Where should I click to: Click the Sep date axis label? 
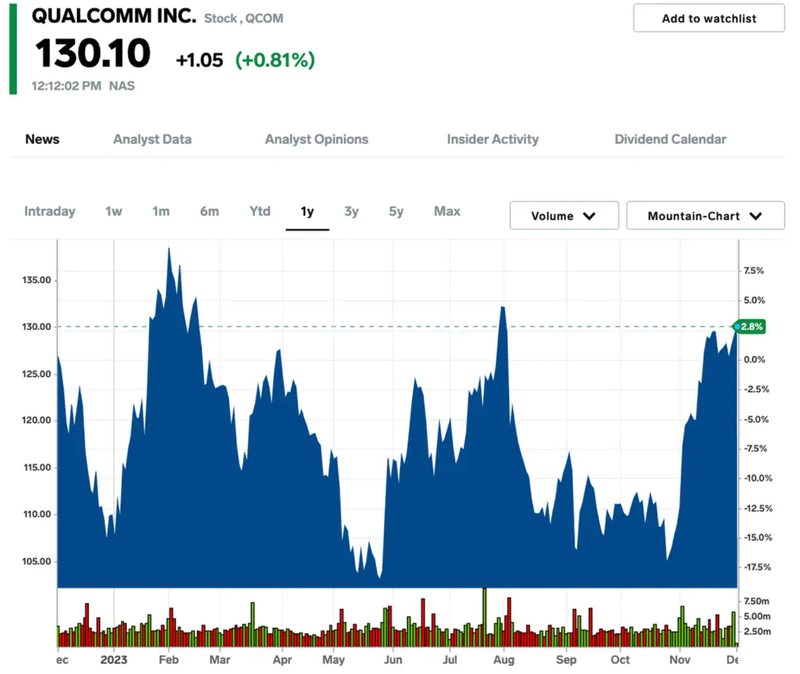click(x=566, y=660)
